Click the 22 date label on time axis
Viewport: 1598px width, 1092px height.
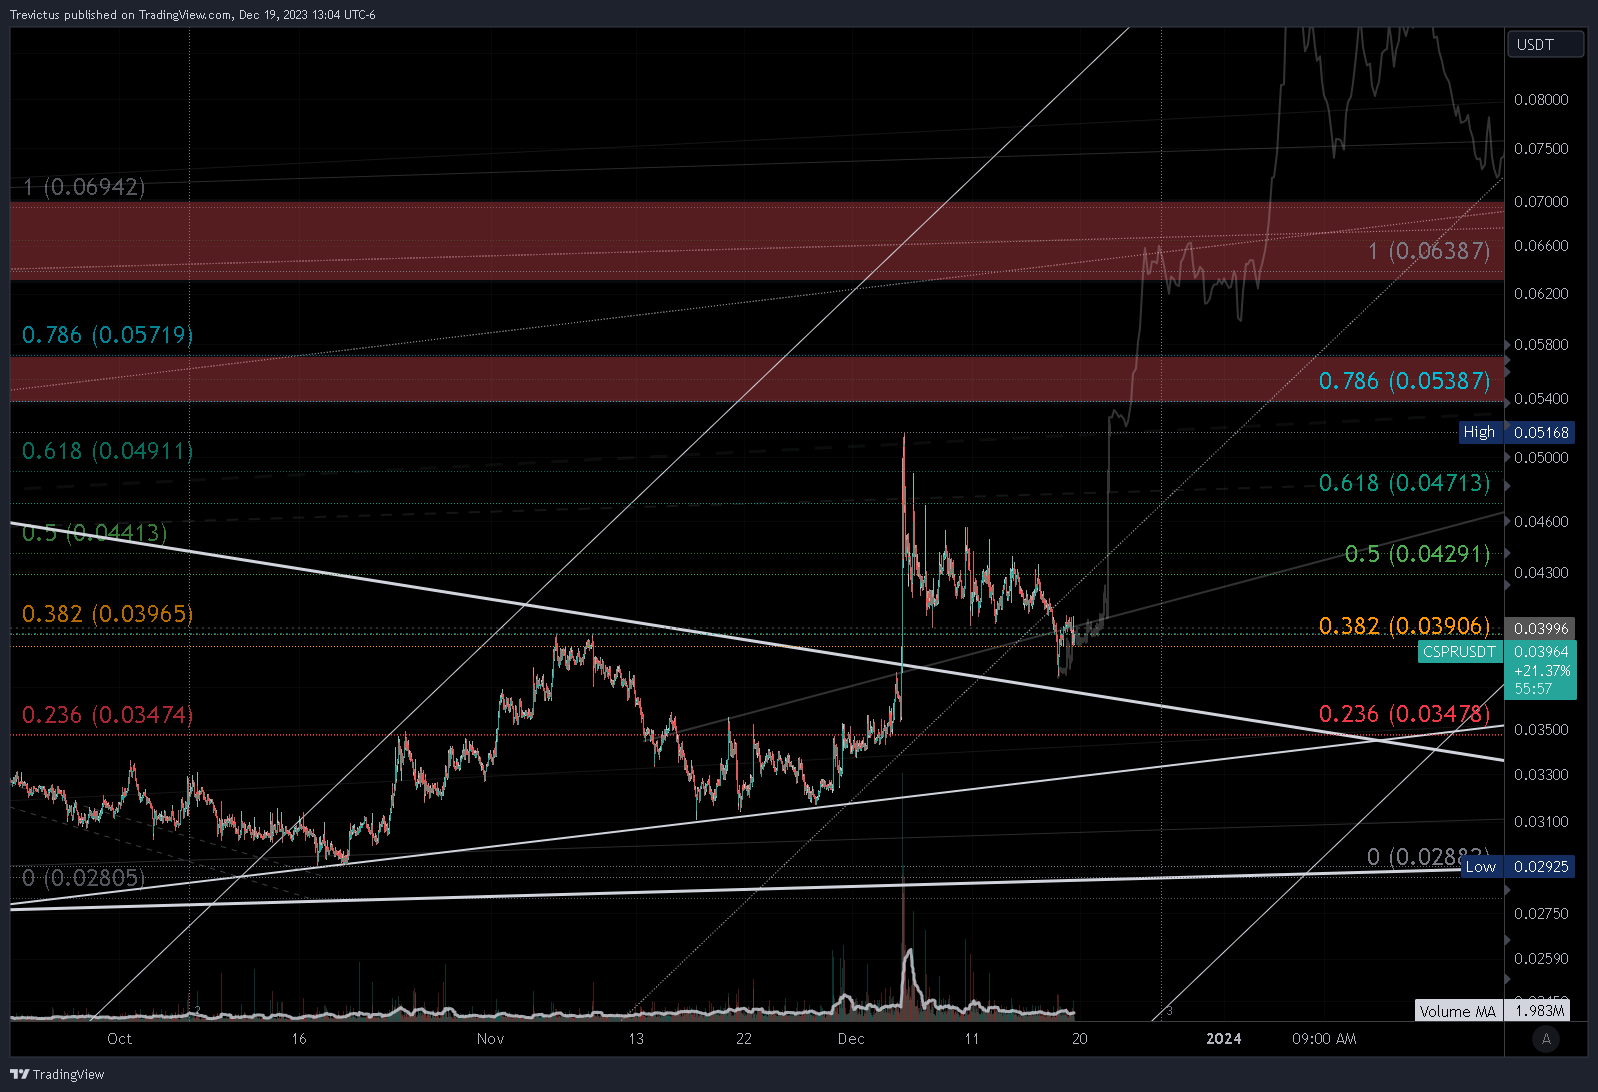(x=743, y=1039)
